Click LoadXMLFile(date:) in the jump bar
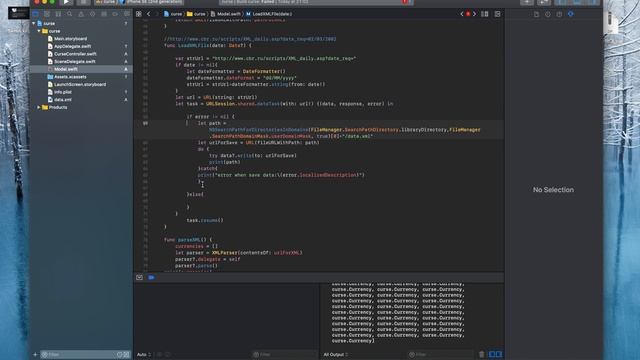This screenshot has width=640, height=360. click(x=269, y=14)
